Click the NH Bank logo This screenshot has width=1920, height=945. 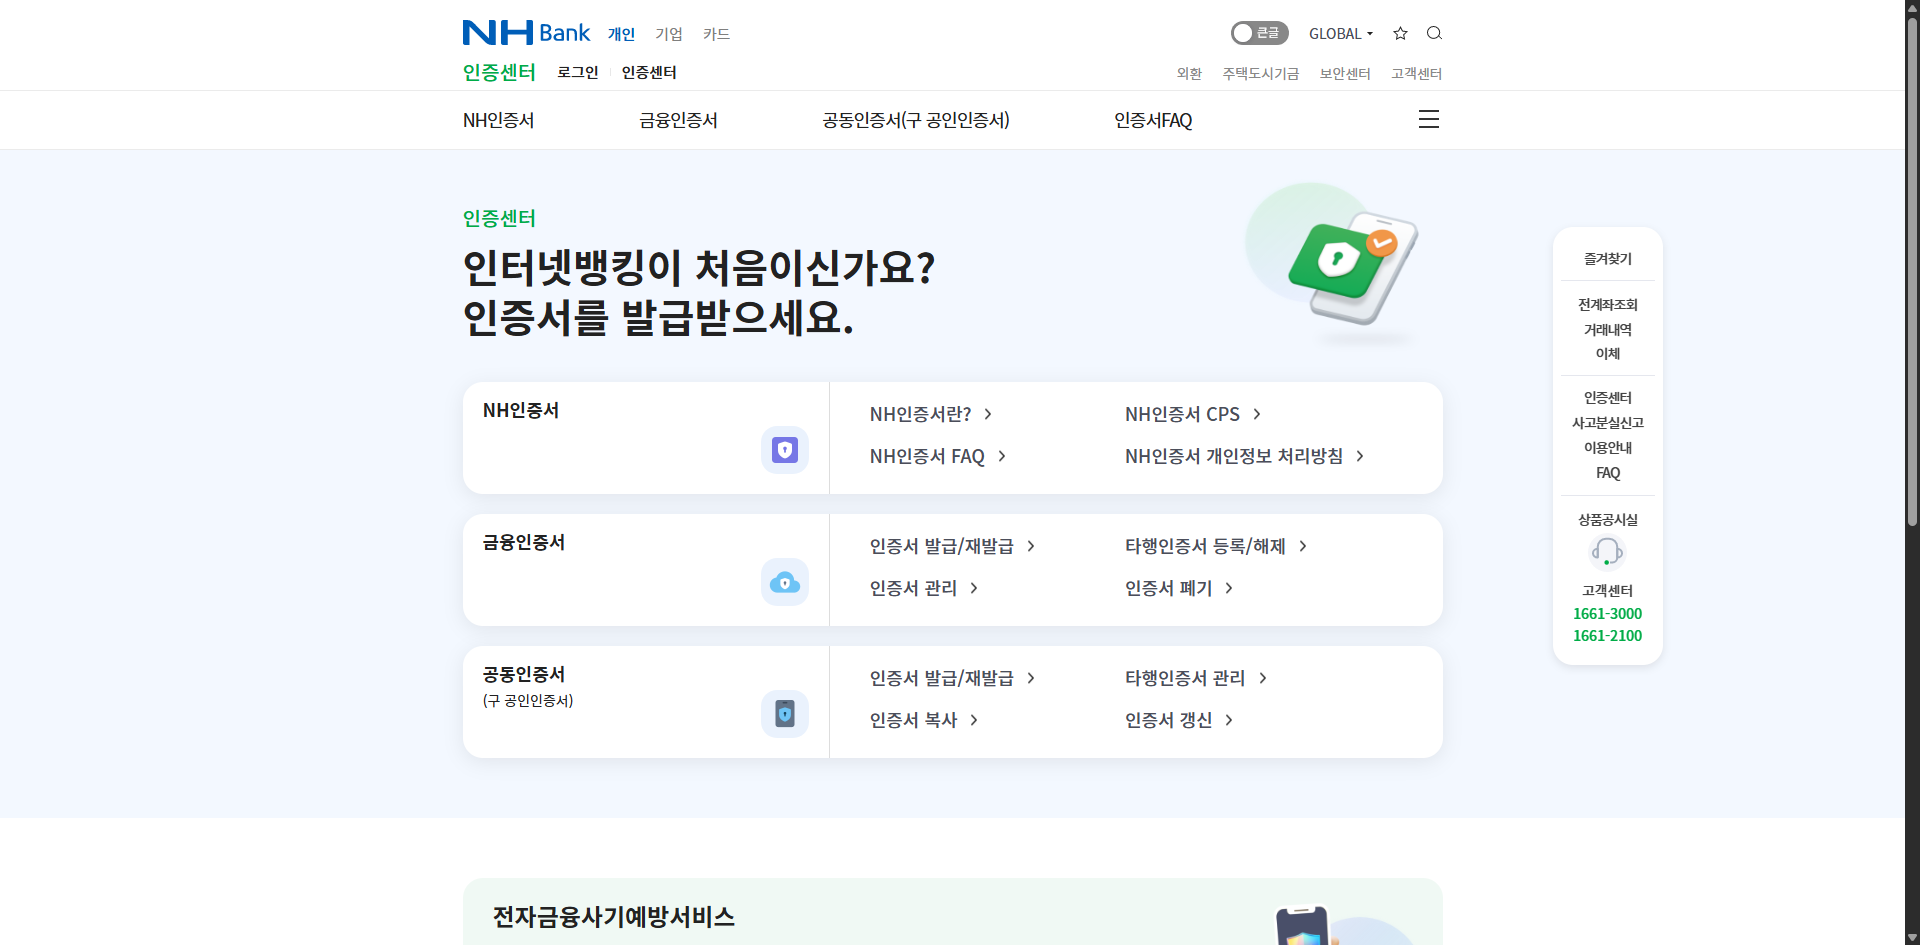click(525, 32)
